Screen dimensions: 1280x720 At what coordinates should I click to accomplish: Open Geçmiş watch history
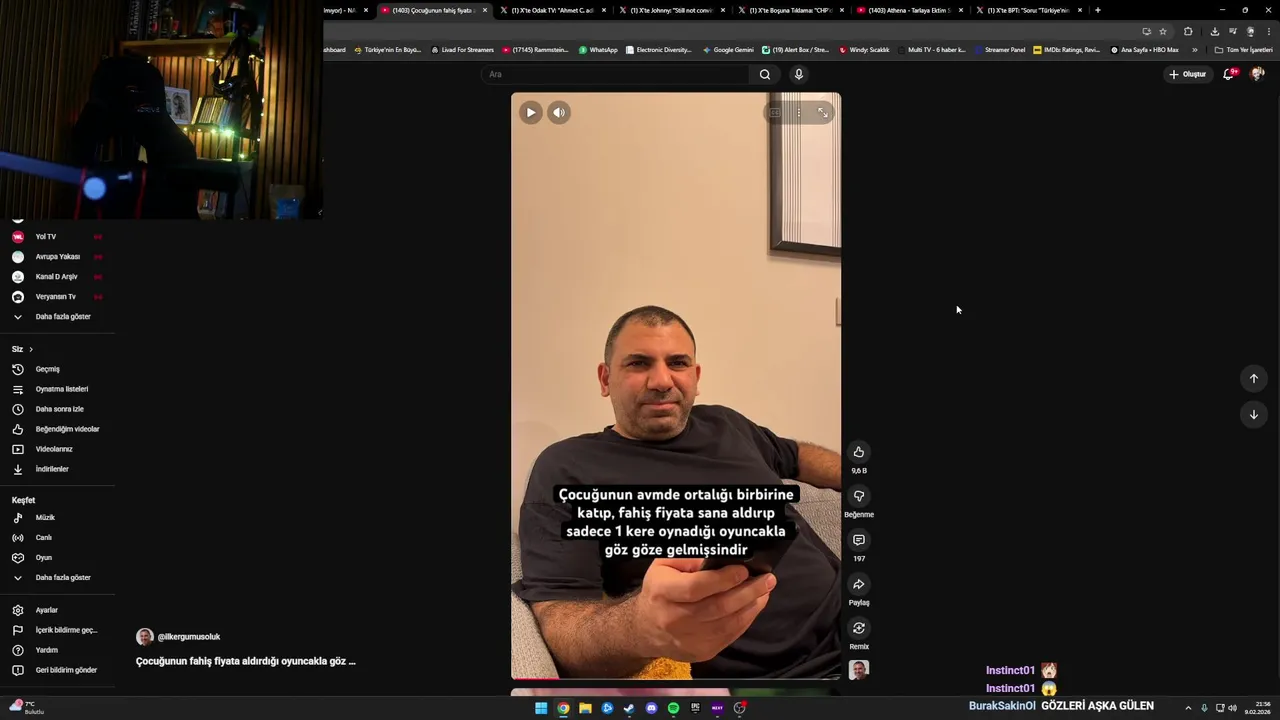click(x=57, y=369)
